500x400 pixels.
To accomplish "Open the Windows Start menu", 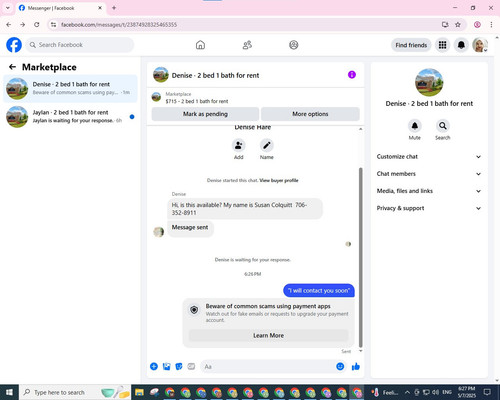I will 9,392.
